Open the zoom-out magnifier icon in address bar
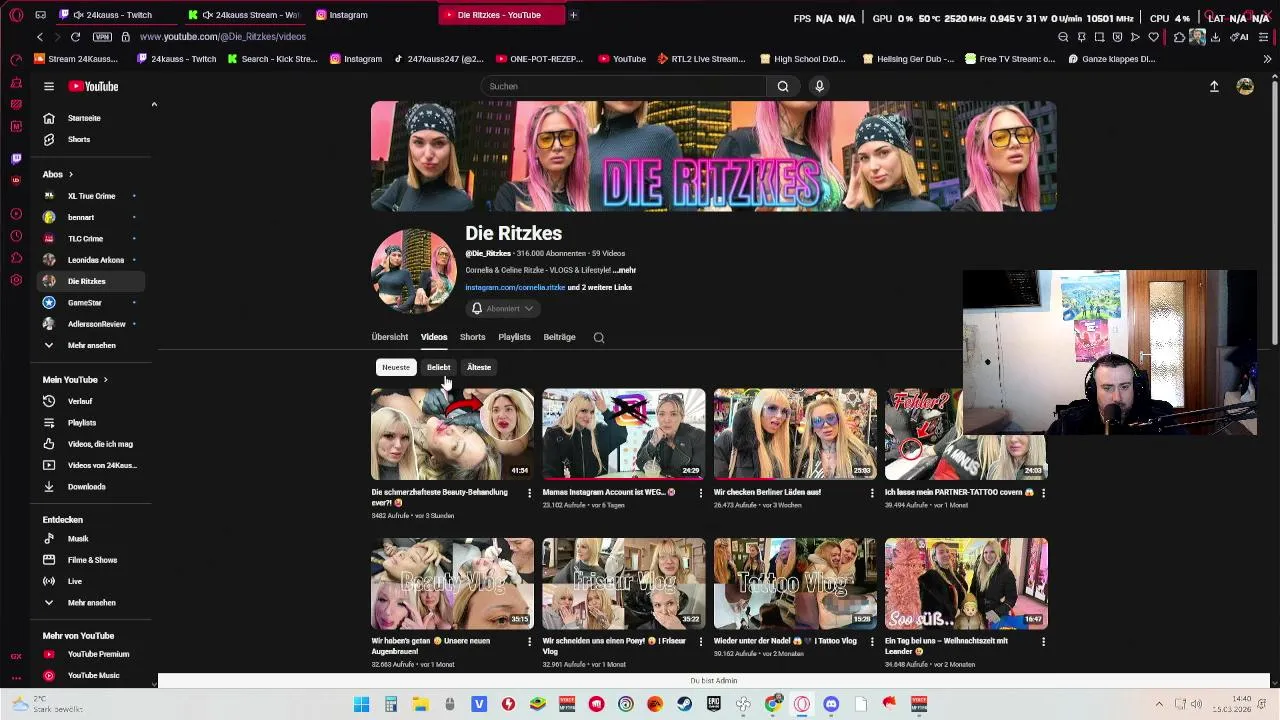The height and width of the screenshot is (720, 1280). click(x=1063, y=37)
